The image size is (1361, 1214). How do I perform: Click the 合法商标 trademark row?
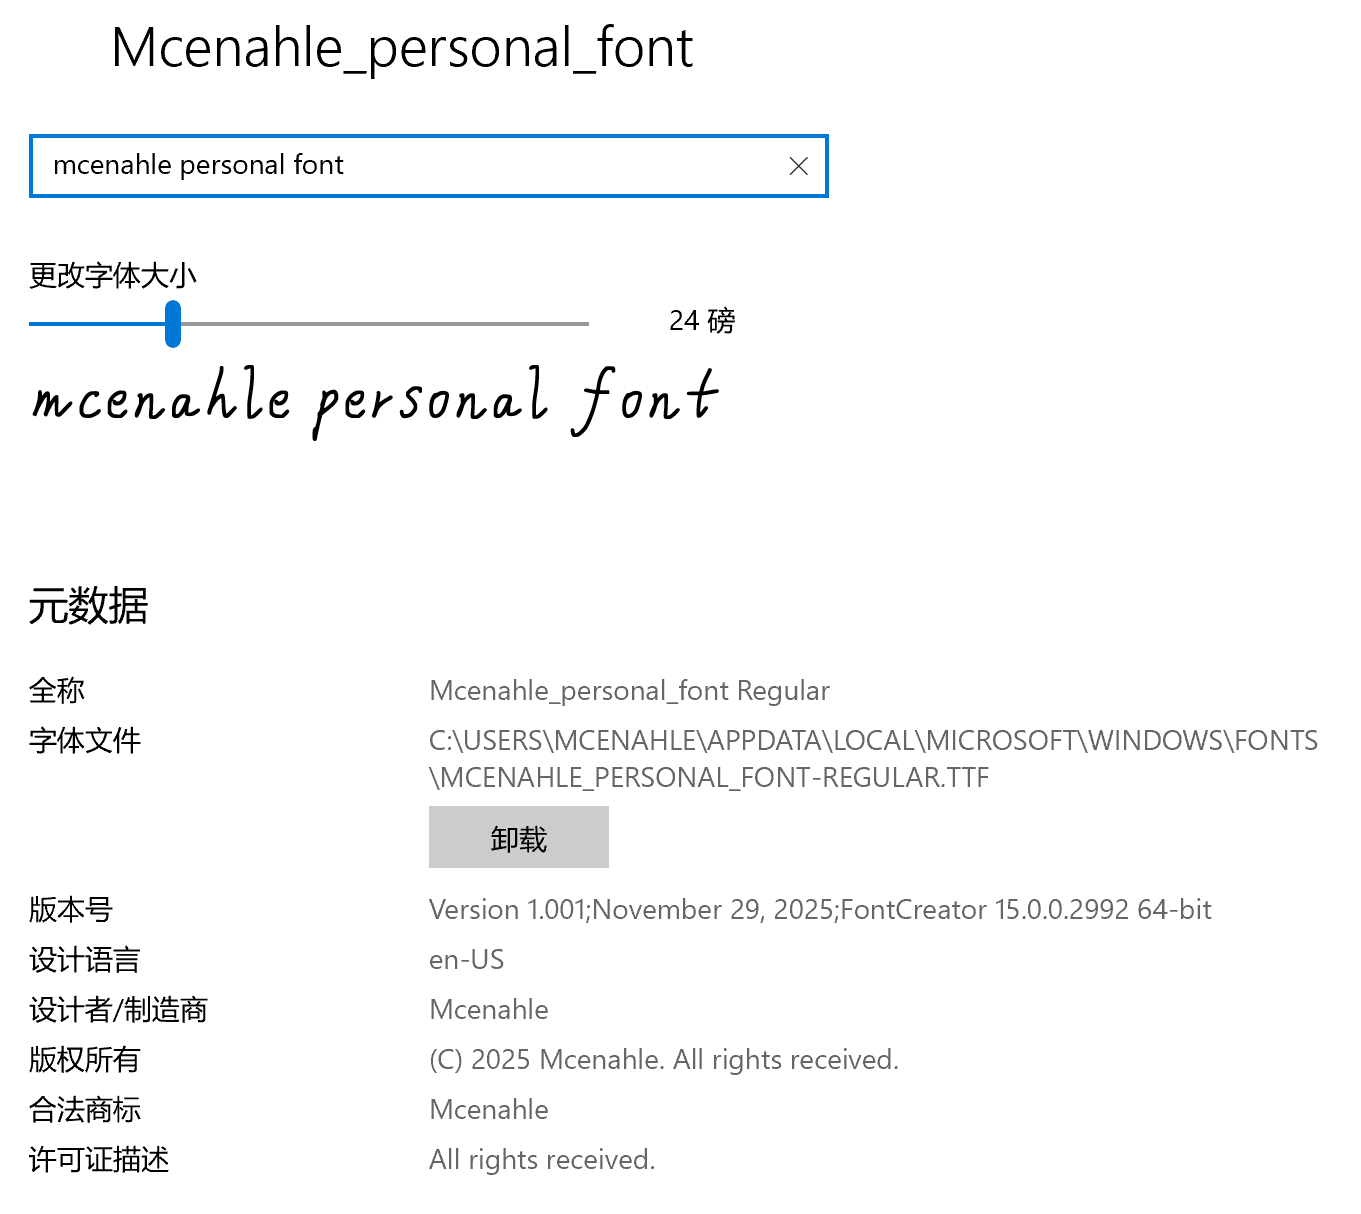point(84,1109)
